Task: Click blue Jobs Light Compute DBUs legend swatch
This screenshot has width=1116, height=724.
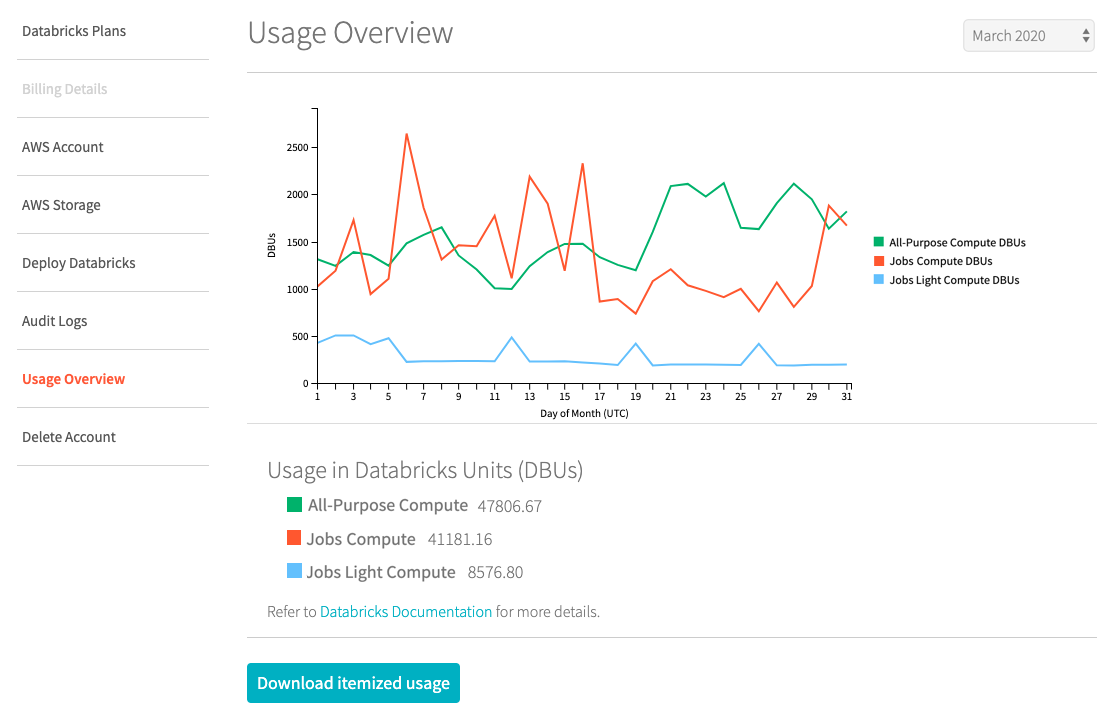Action: point(879,280)
